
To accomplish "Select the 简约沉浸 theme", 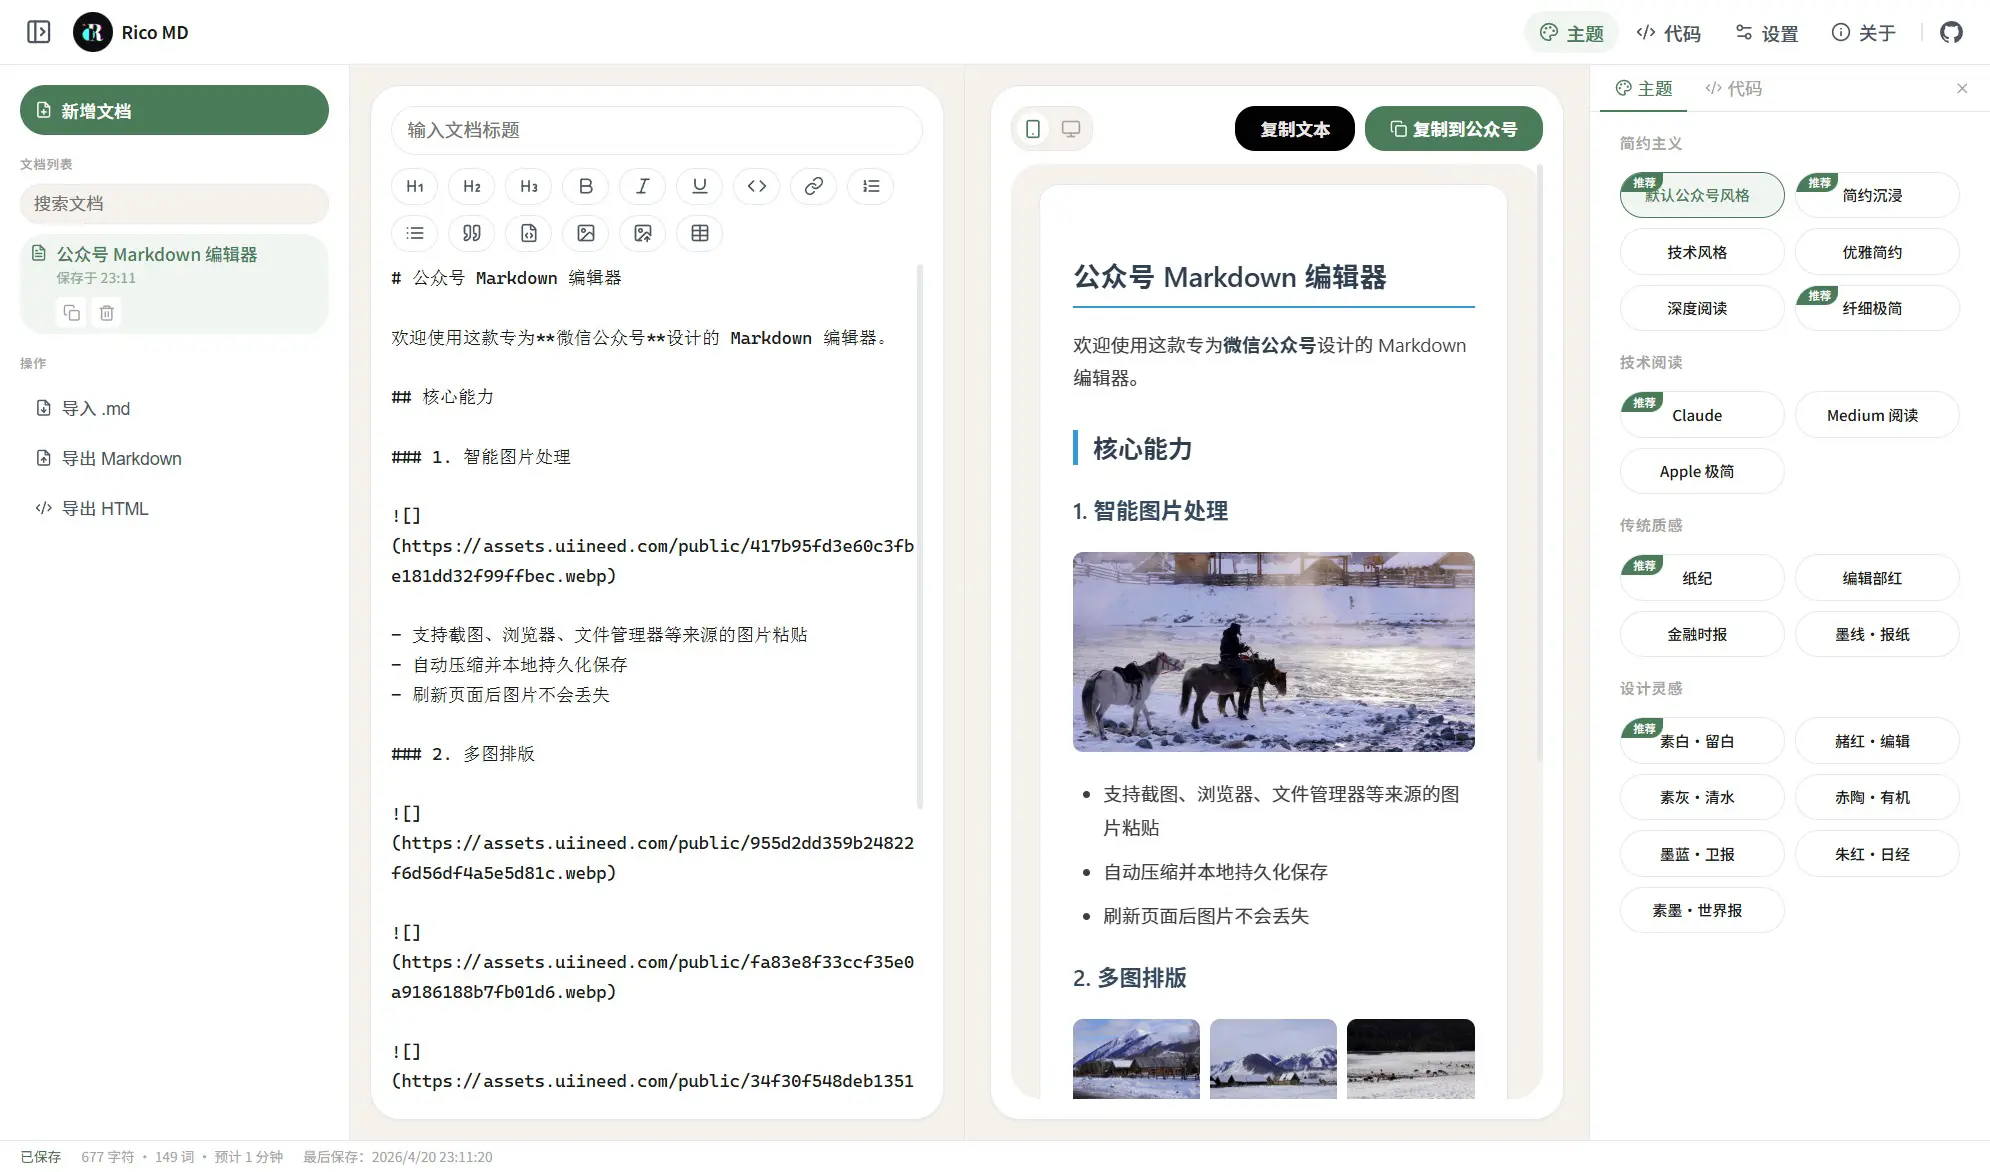I will click(x=1877, y=195).
